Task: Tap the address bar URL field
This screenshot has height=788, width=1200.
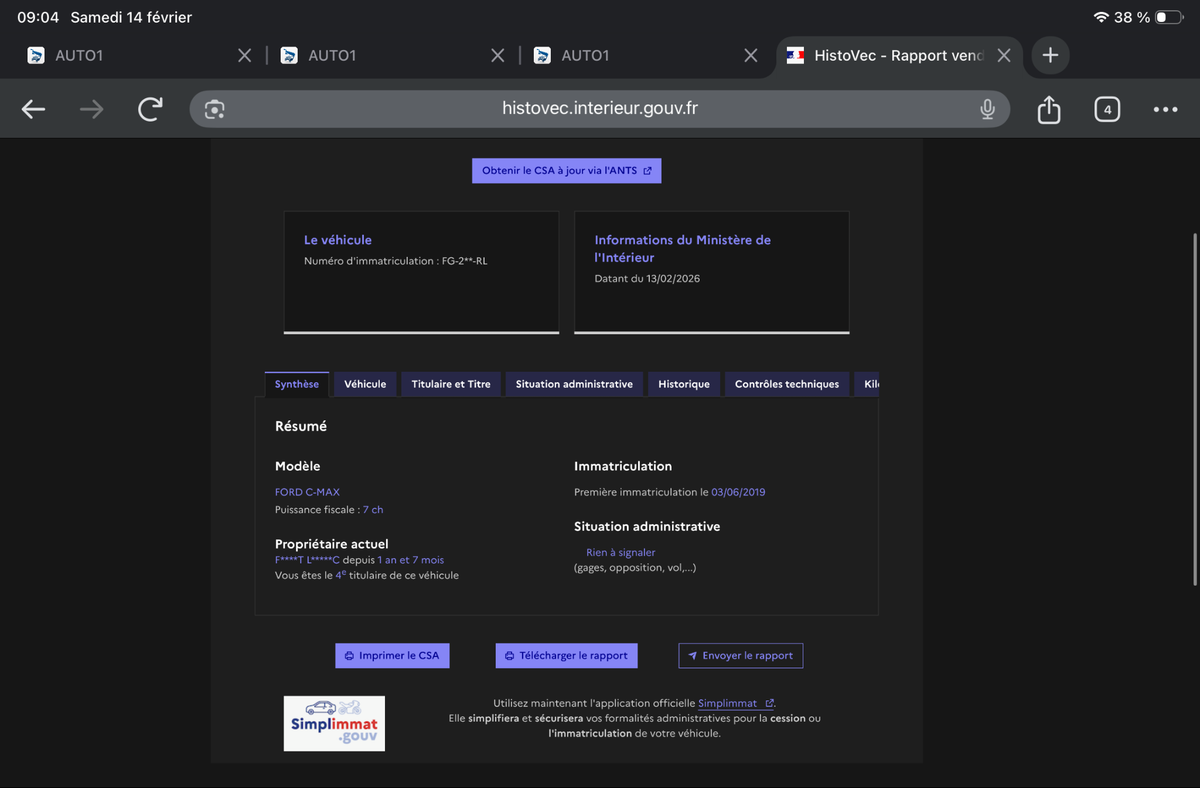Action: [x=600, y=109]
